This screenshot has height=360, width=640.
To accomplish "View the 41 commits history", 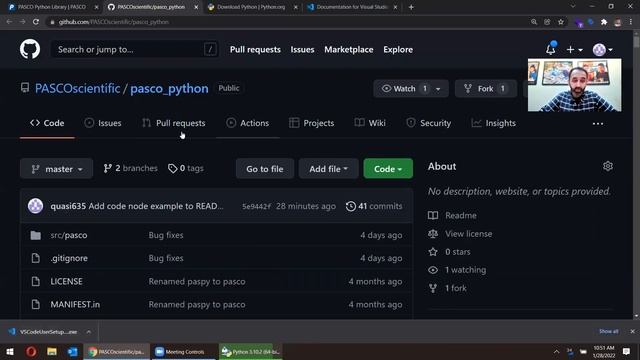I will click(374, 206).
